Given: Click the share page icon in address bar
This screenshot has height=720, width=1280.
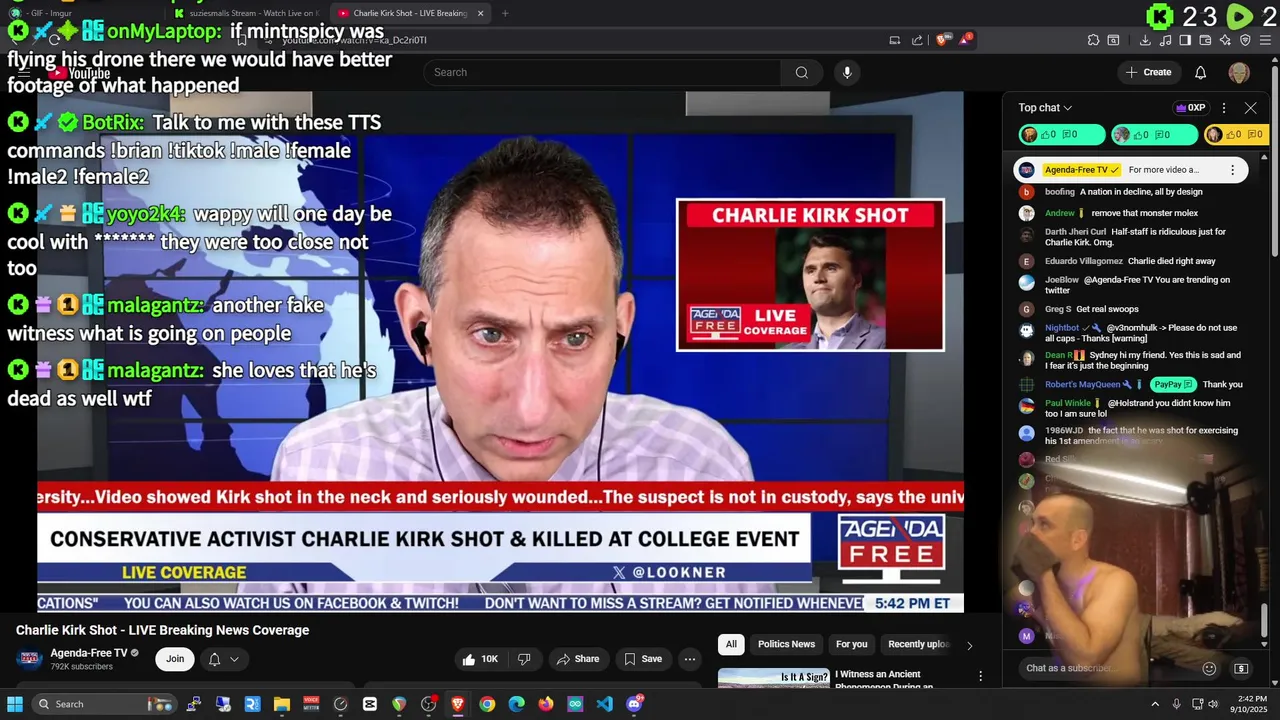Looking at the screenshot, I should coord(917,40).
